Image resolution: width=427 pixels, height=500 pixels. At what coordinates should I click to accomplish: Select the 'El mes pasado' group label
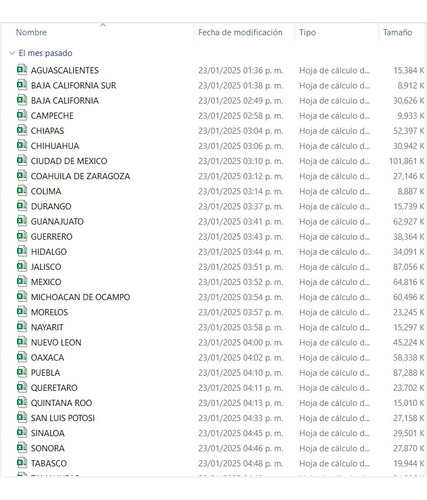pos(45,53)
